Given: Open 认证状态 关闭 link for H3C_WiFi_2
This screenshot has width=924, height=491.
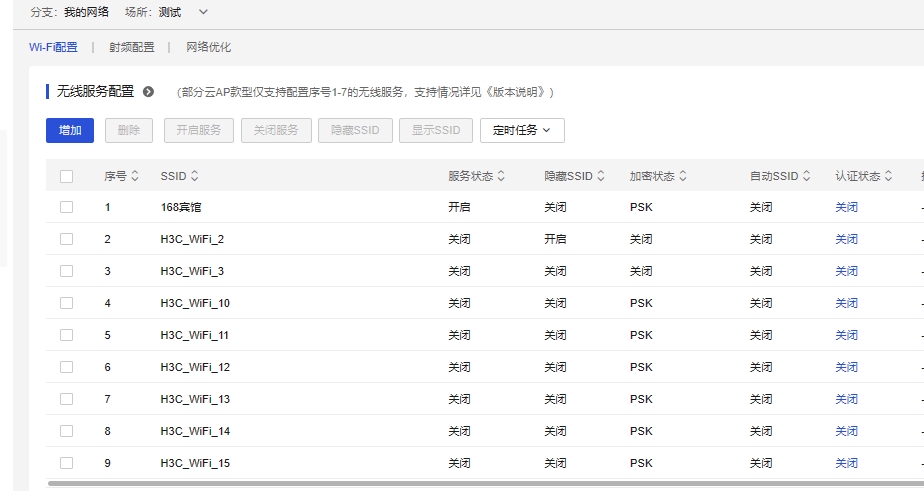Looking at the screenshot, I should coord(846,239).
